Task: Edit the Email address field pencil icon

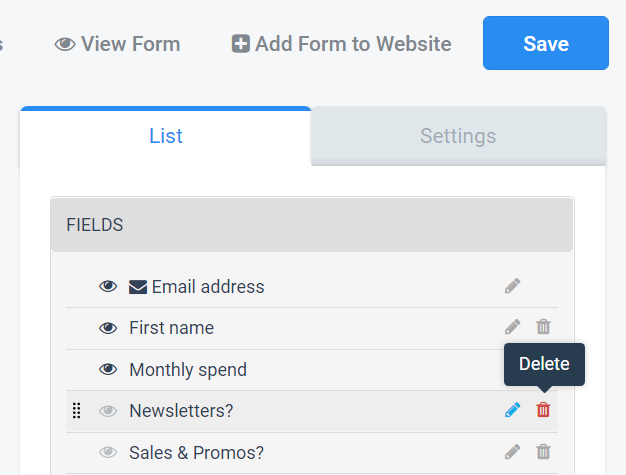Action: (x=512, y=286)
